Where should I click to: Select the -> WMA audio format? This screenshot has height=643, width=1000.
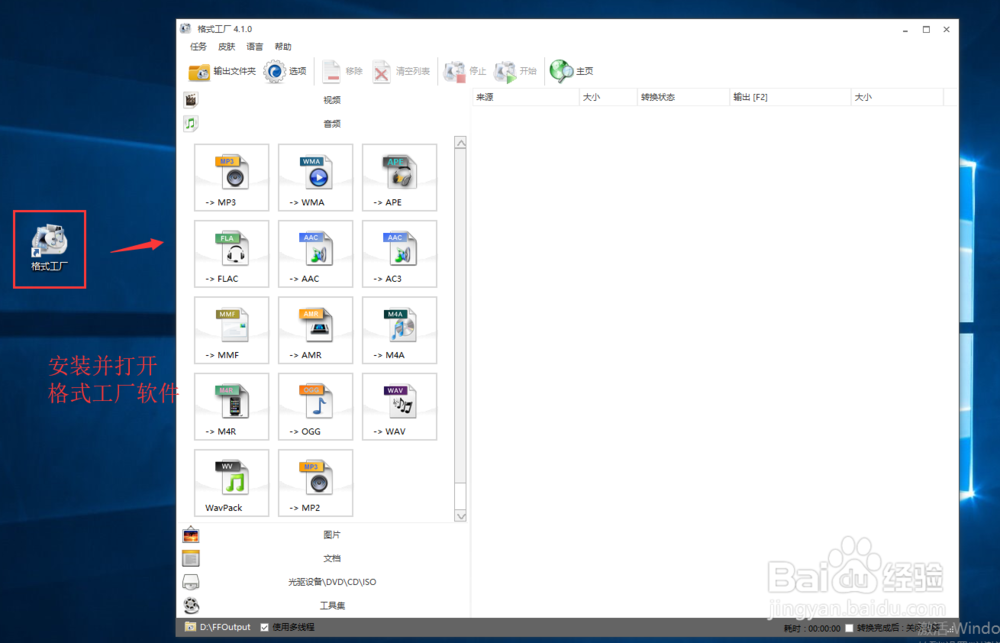[315, 177]
